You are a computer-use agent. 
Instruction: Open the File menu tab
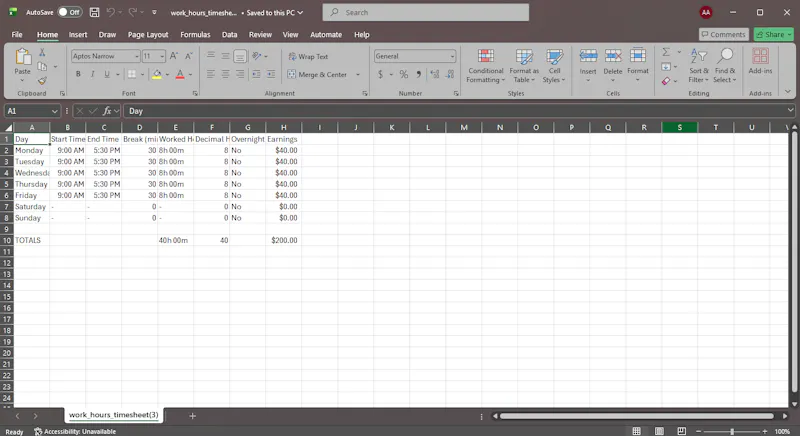pos(17,35)
